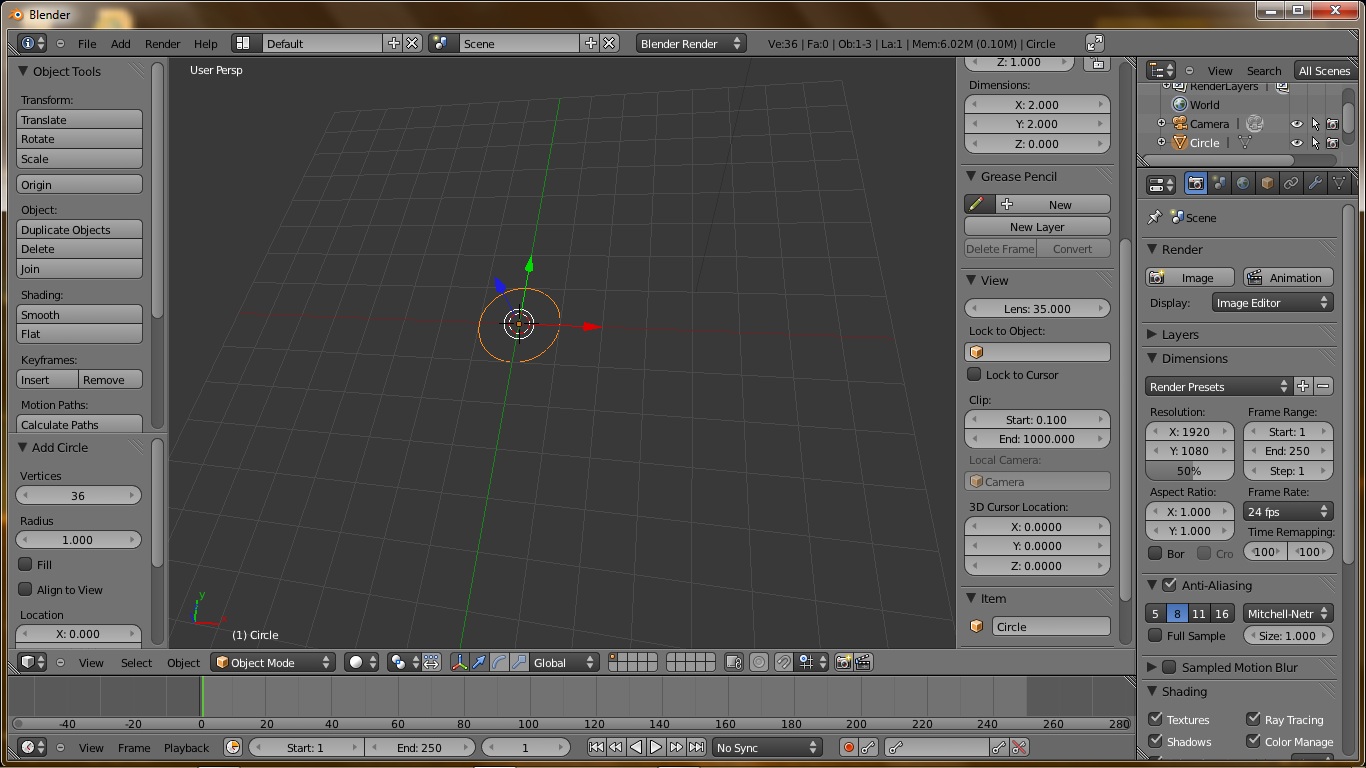Play the animation in reverse
1366x768 pixels.
point(636,747)
